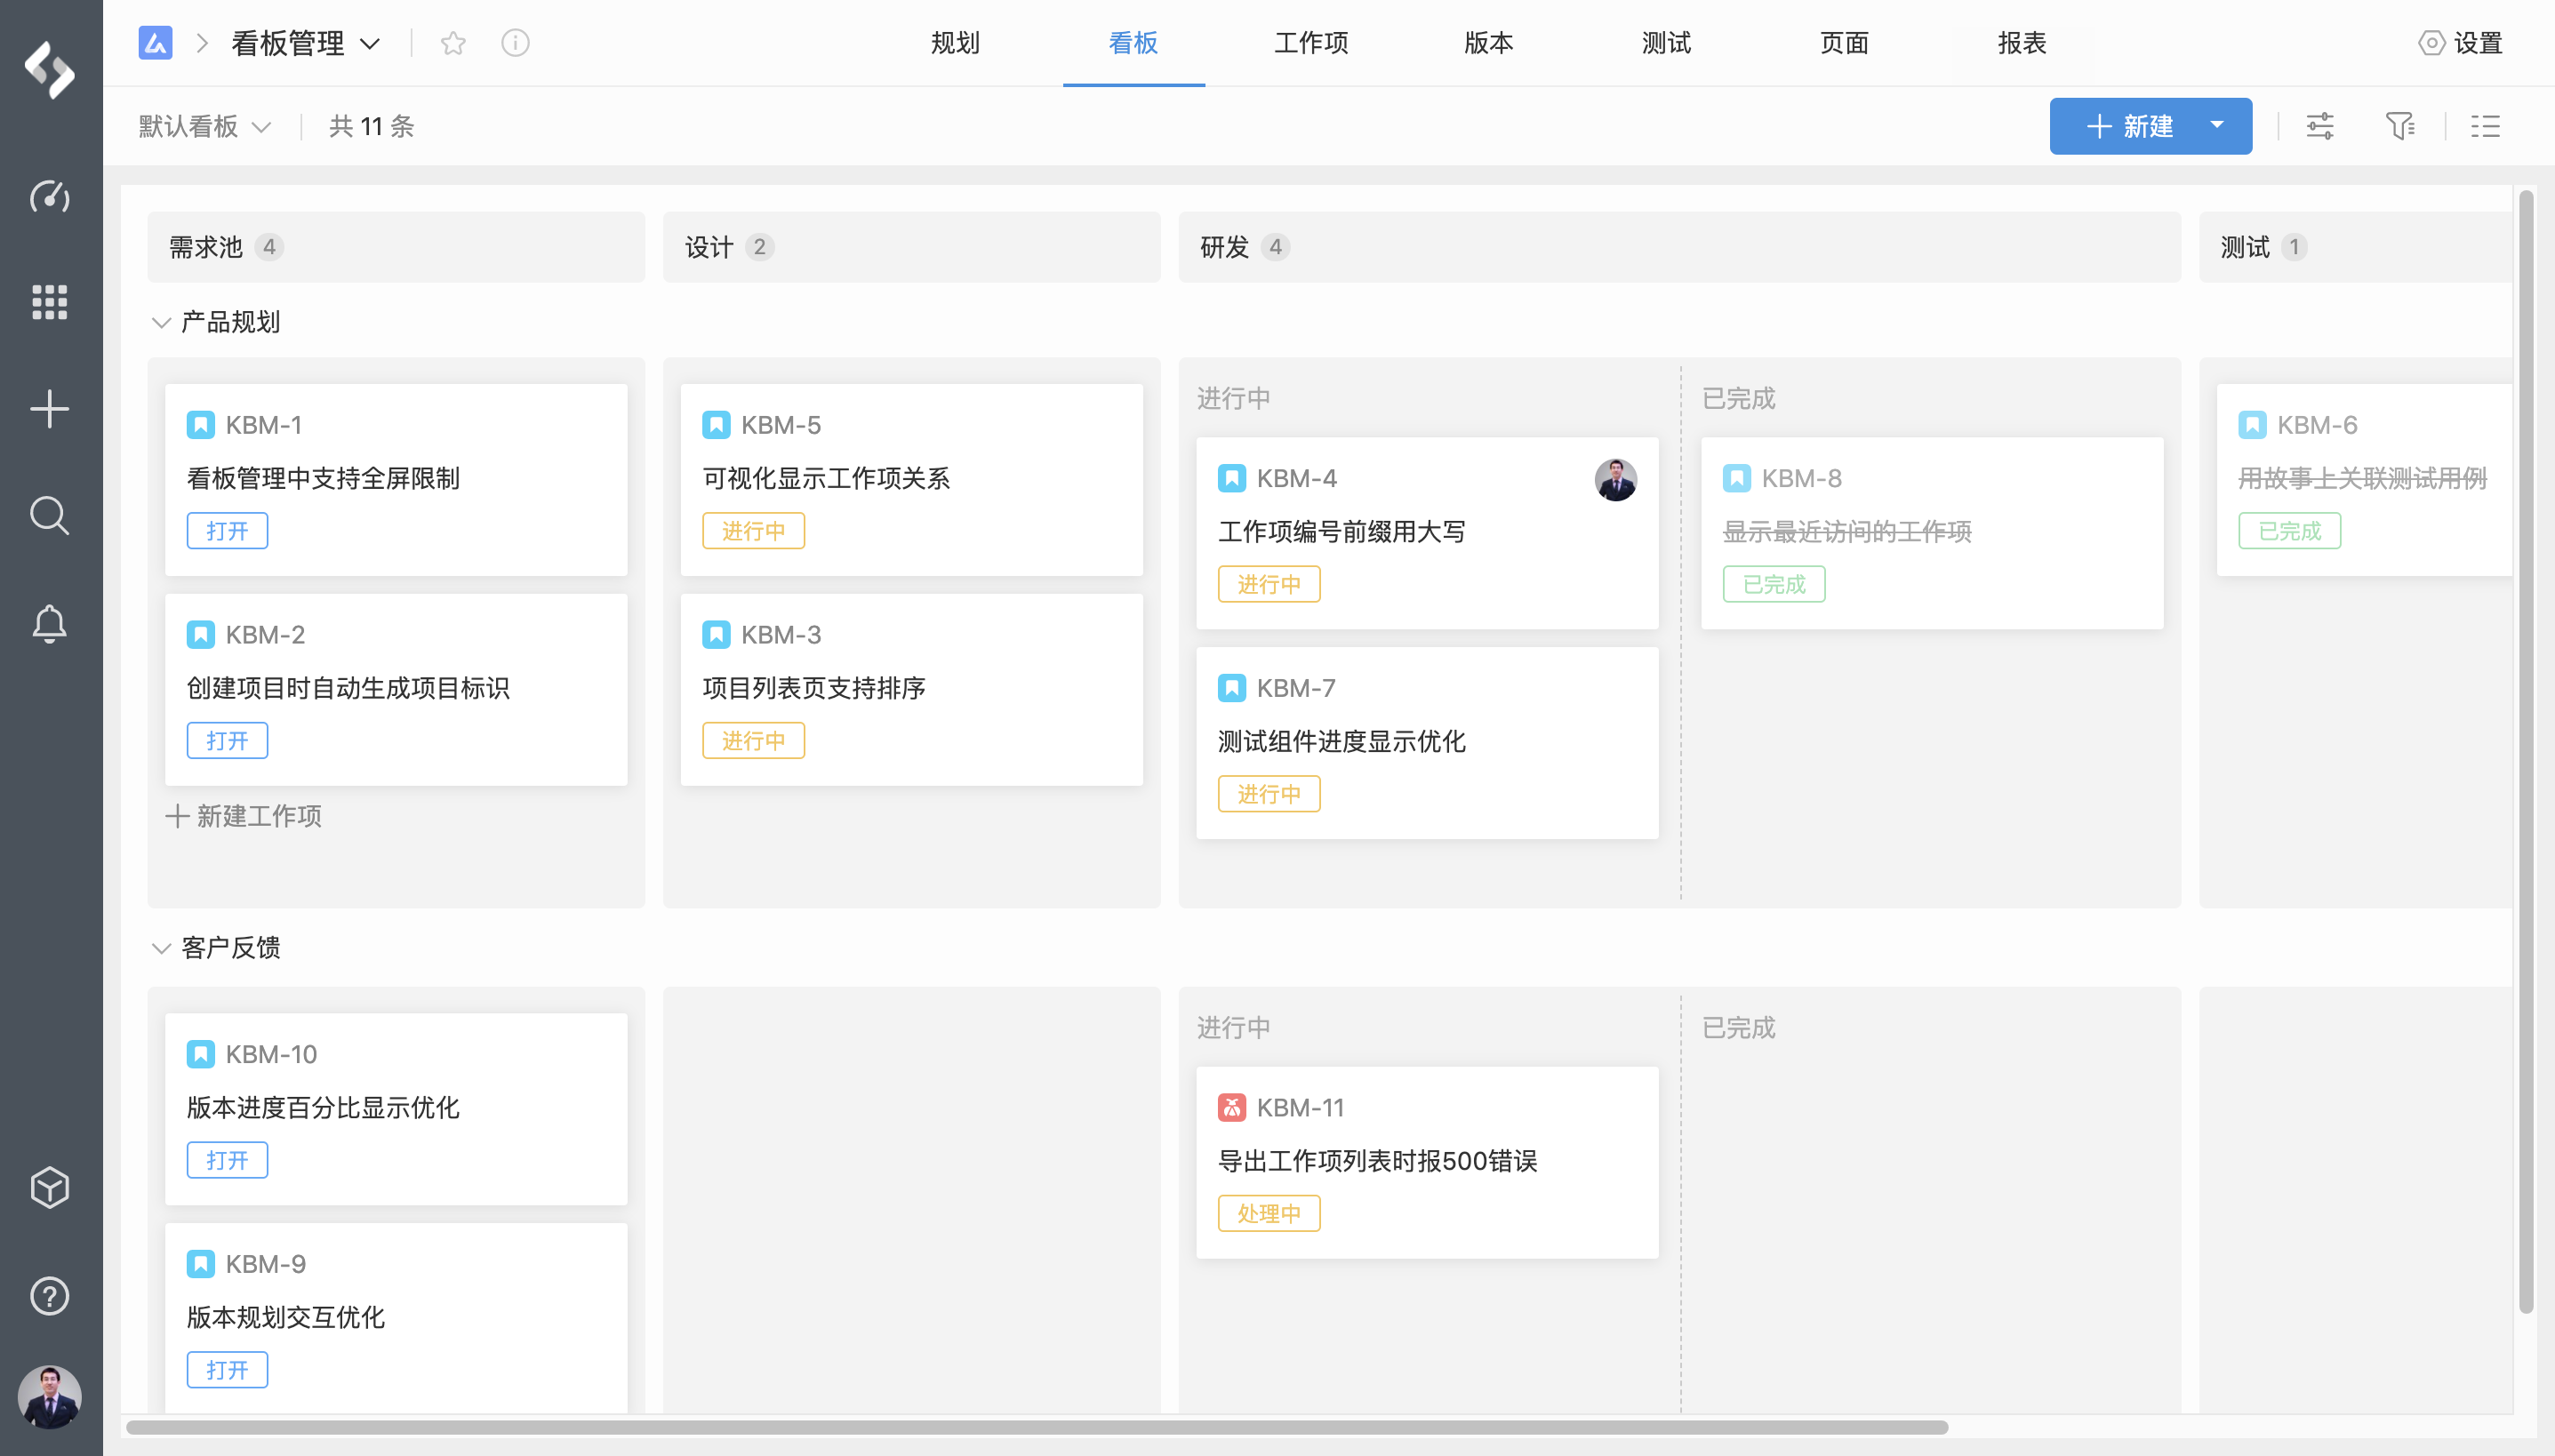Expand the 新建 button dropdown arrow
The image size is (2555, 1456).
(2217, 126)
